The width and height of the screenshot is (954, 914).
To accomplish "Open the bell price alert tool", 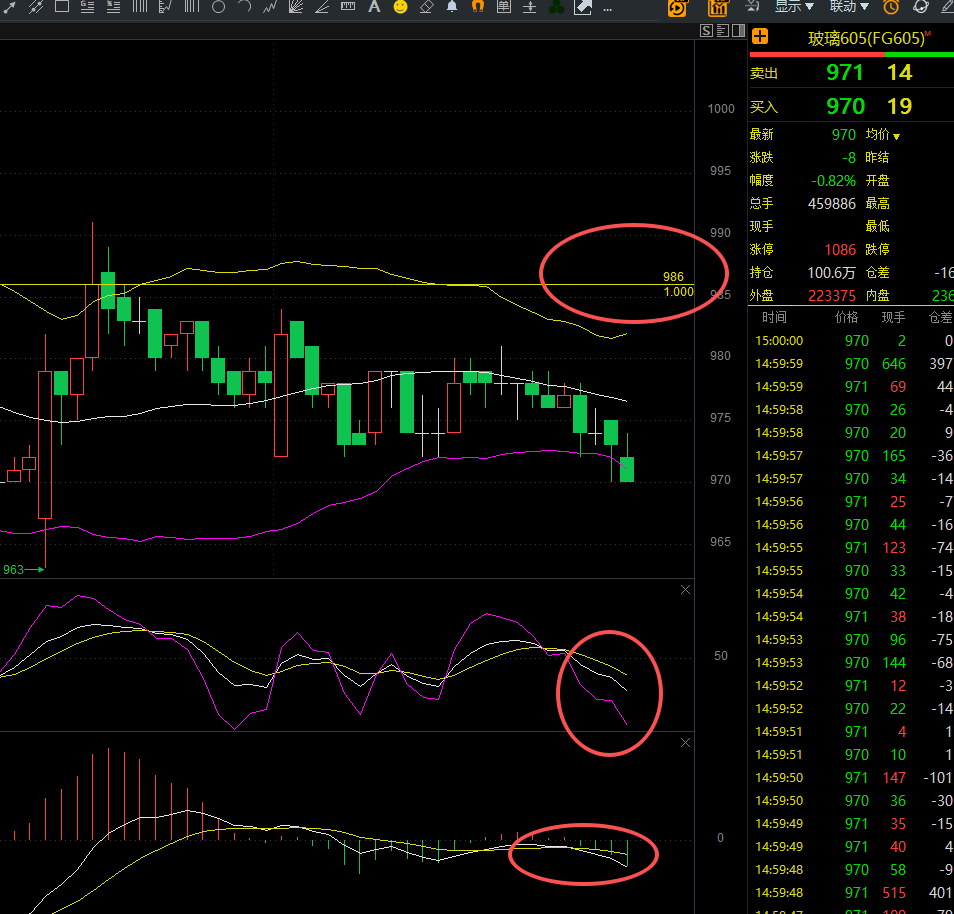I will (x=452, y=7).
